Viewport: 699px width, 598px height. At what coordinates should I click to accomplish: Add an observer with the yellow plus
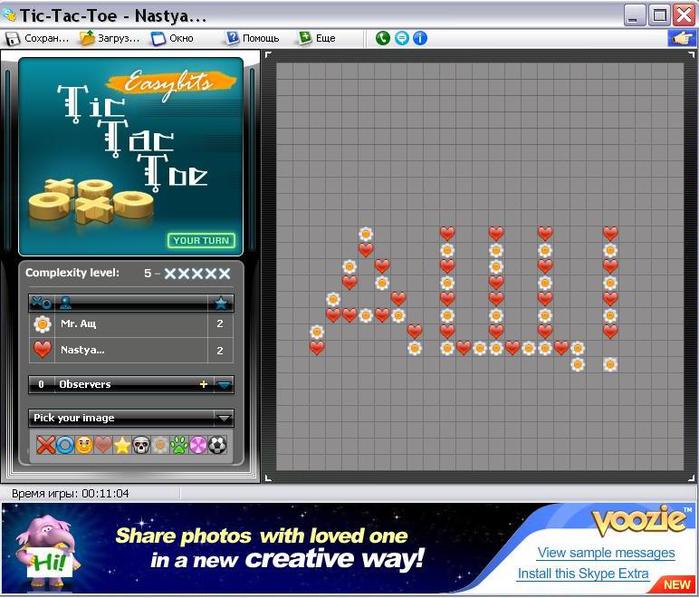[204, 384]
